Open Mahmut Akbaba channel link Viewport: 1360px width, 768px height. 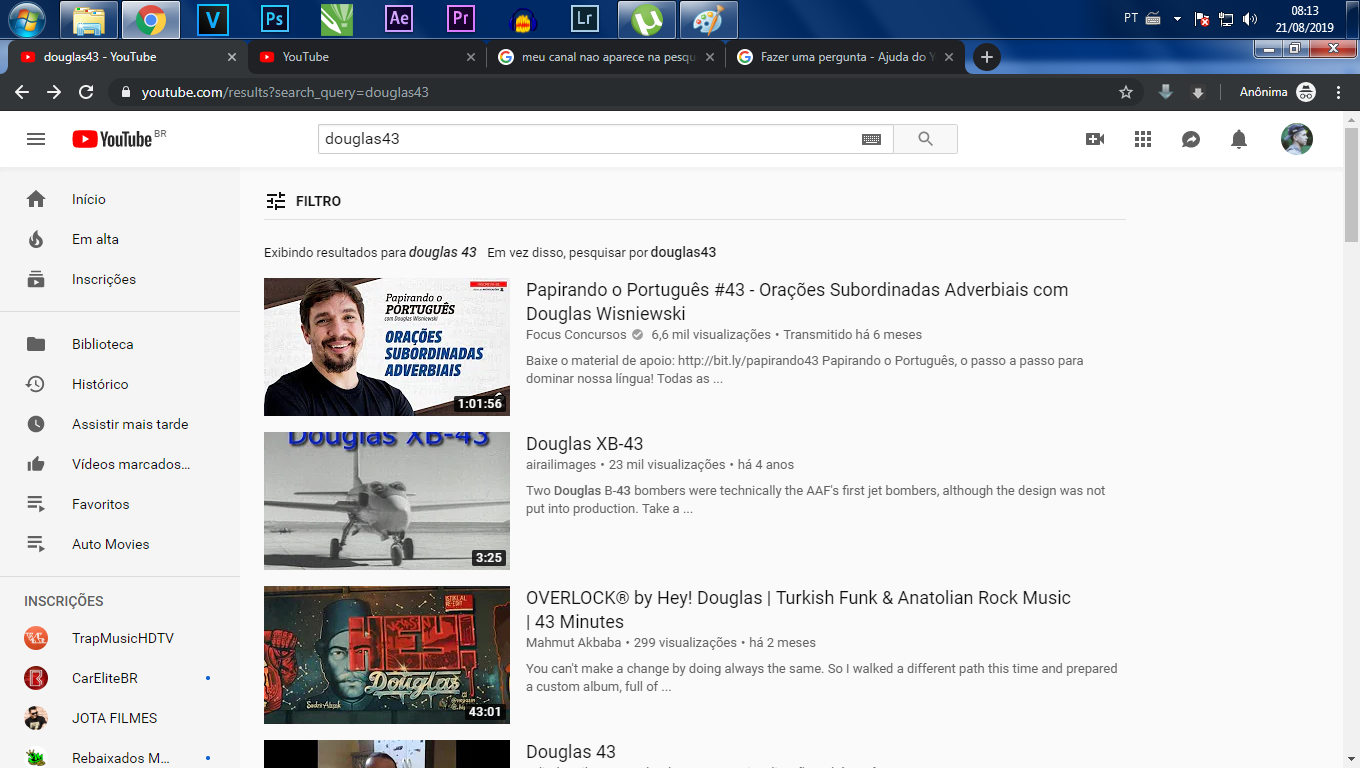coord(574,643)
